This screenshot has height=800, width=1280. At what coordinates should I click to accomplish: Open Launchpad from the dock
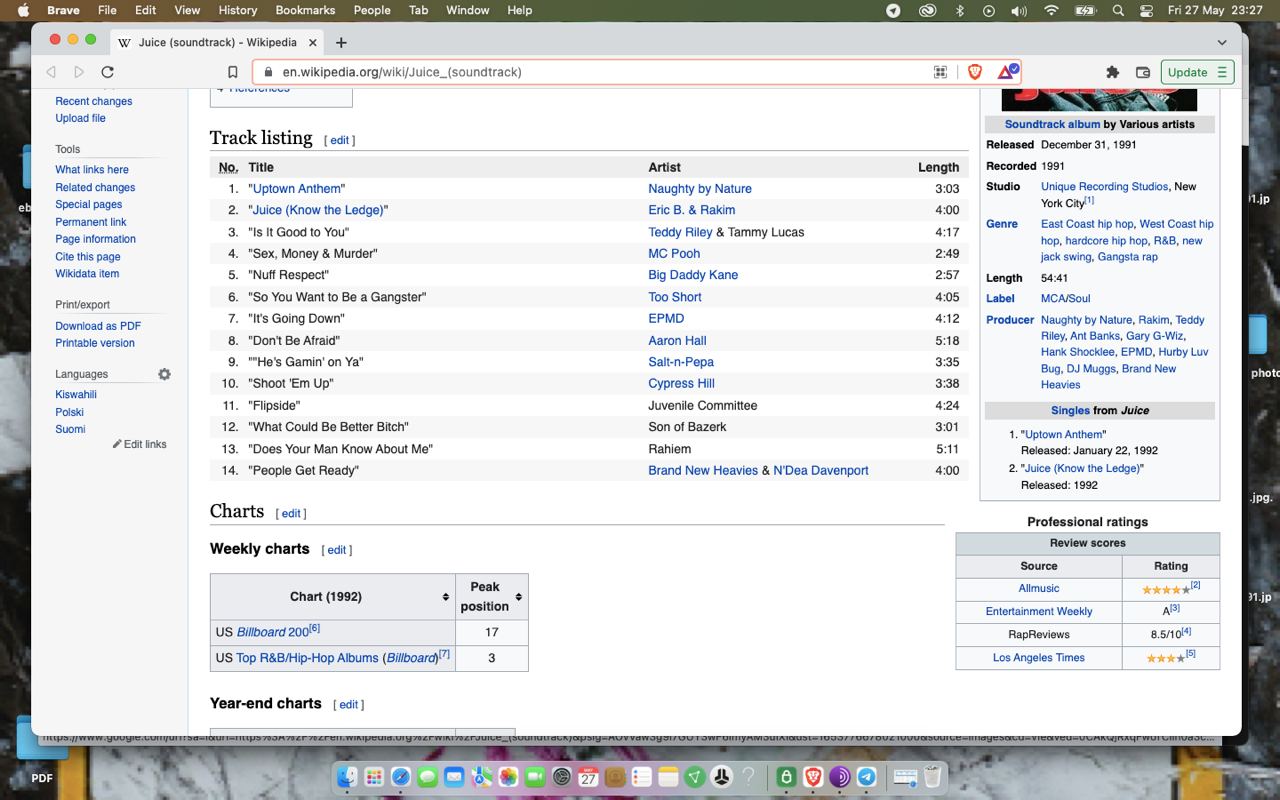(x=374, y=777)
